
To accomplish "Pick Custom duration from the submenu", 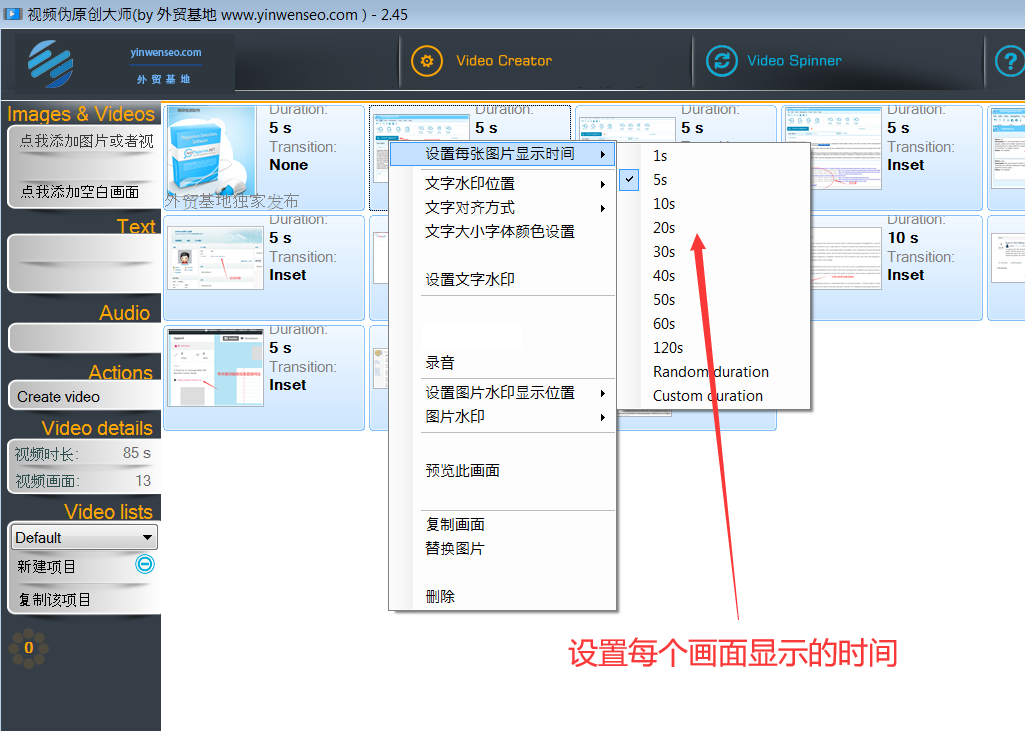I will click(708, 396).
